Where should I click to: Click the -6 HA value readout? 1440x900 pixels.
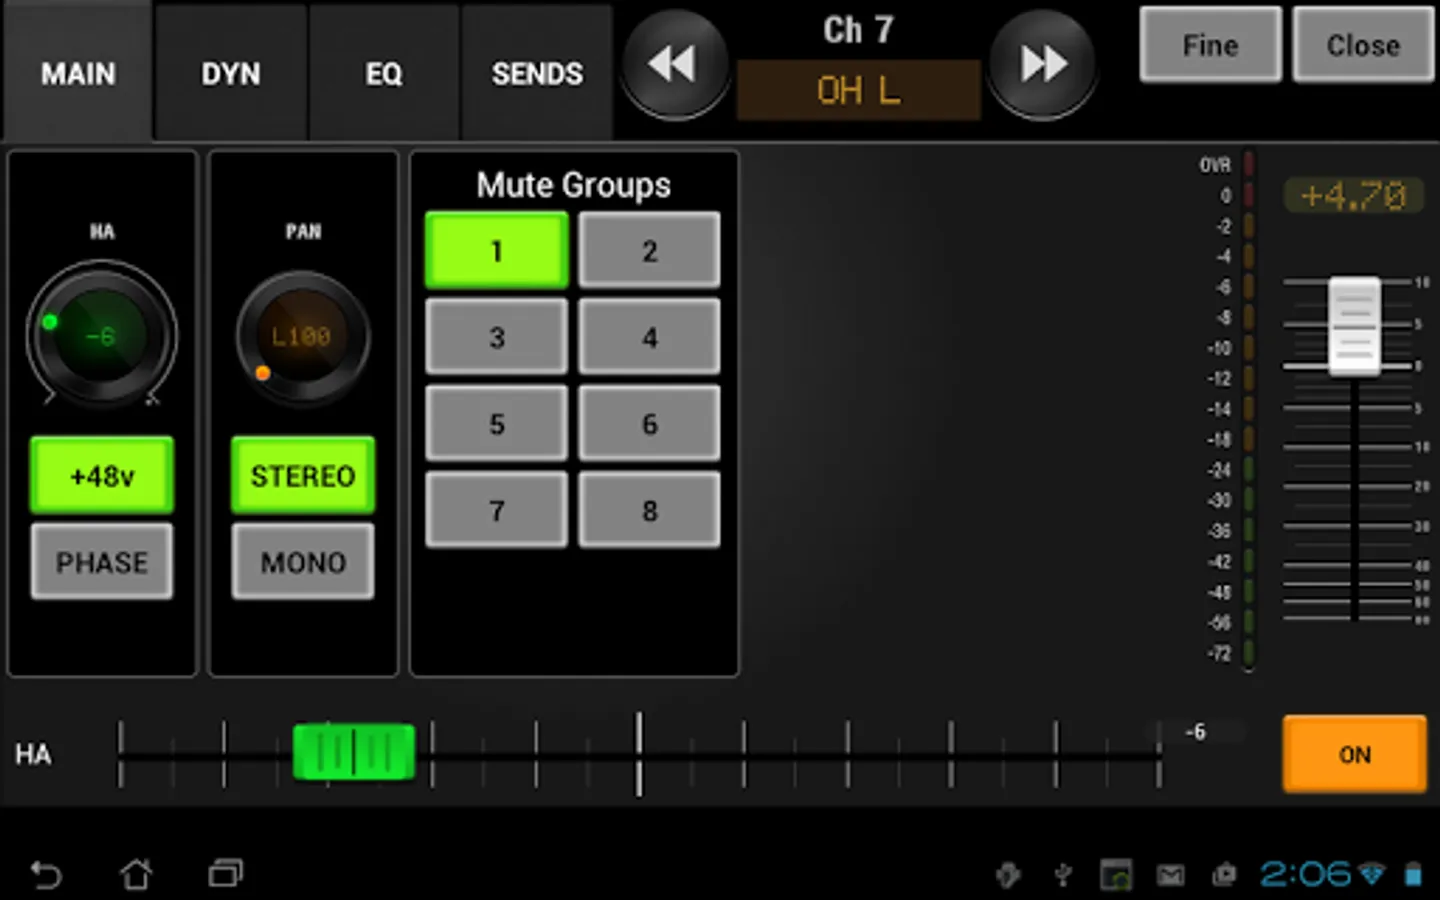click(x=1196, y=732)
